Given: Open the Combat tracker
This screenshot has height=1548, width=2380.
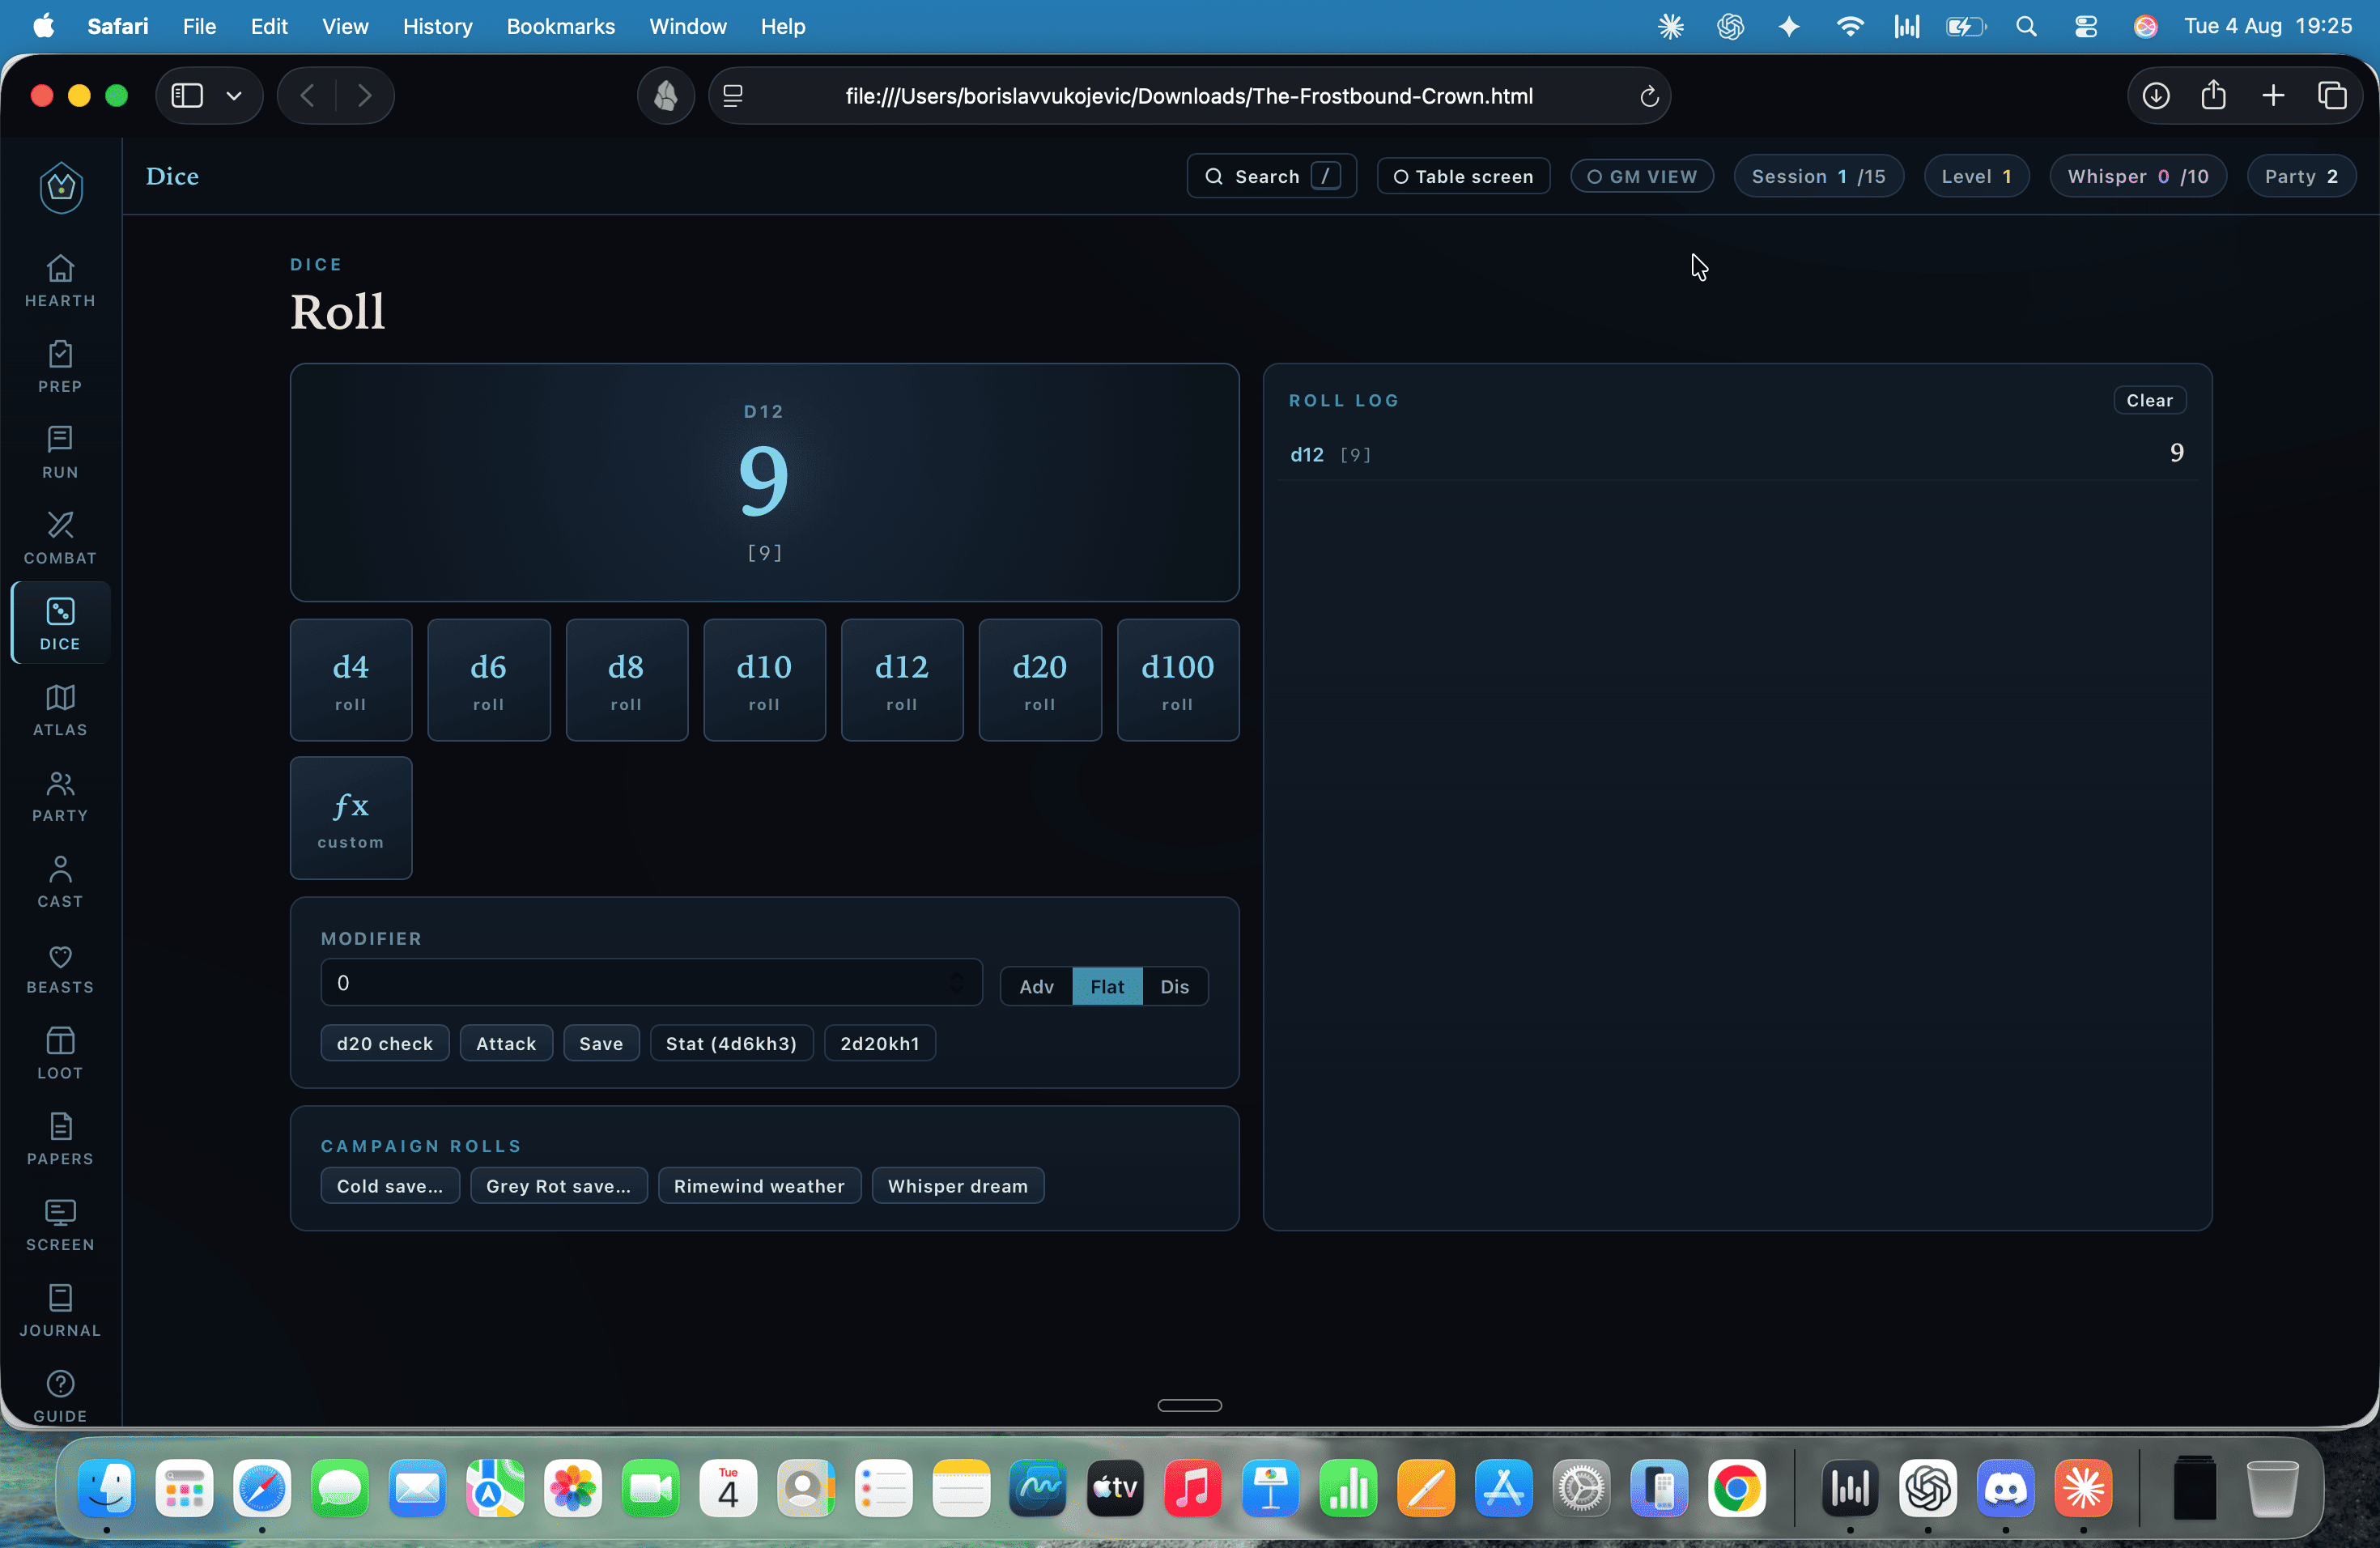Looking at the screenshot, I should coord(60,538).
